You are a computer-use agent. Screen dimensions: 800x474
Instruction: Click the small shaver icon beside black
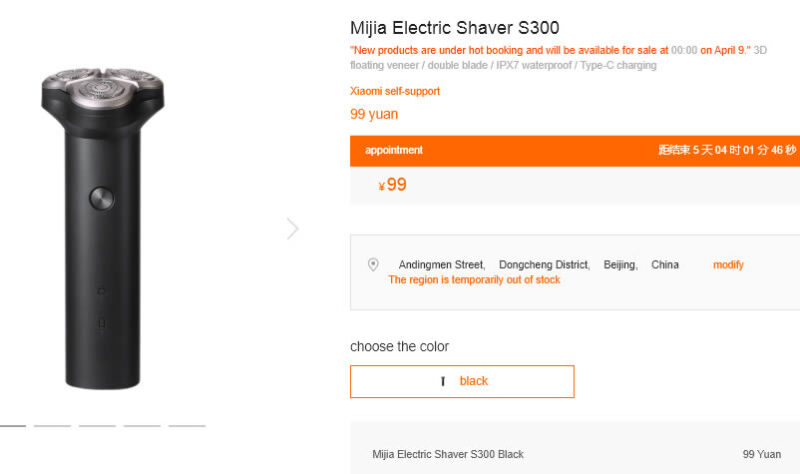(x=442, y=382)
